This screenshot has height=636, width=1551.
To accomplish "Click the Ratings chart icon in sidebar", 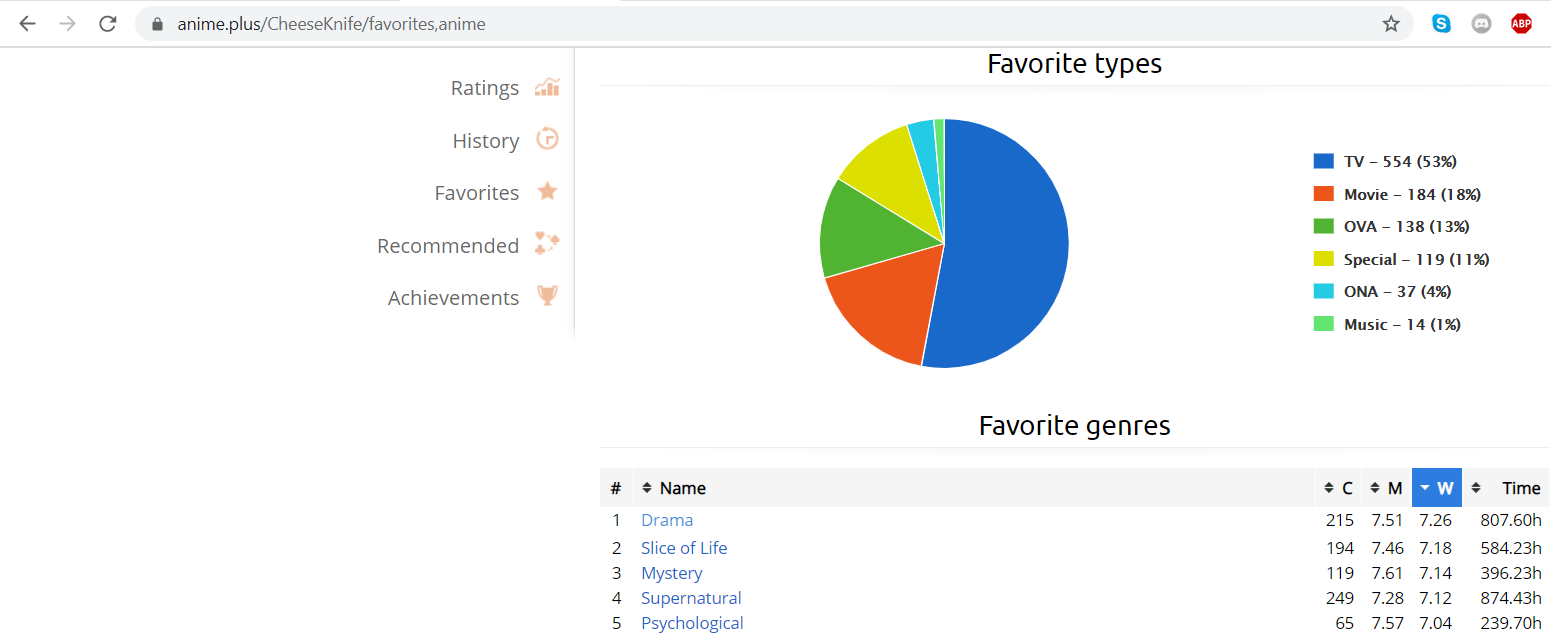I will [x=547, y=87].
